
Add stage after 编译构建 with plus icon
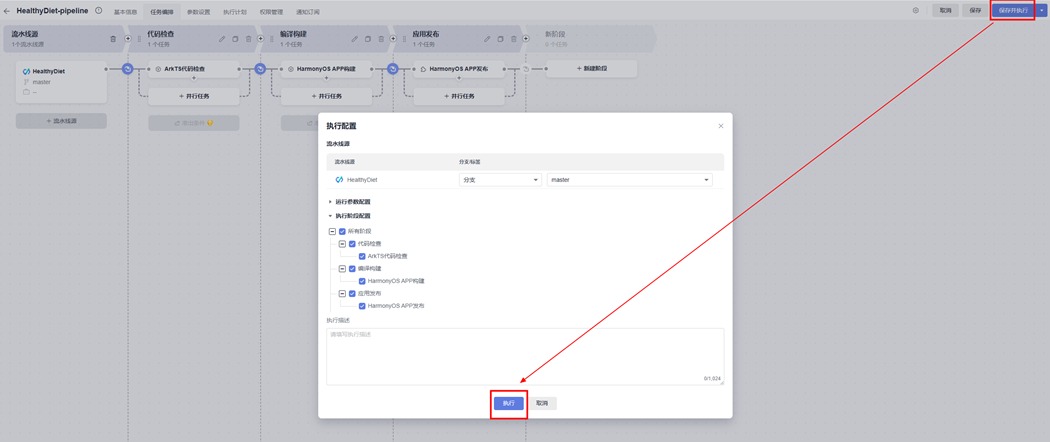coord(393,39)
